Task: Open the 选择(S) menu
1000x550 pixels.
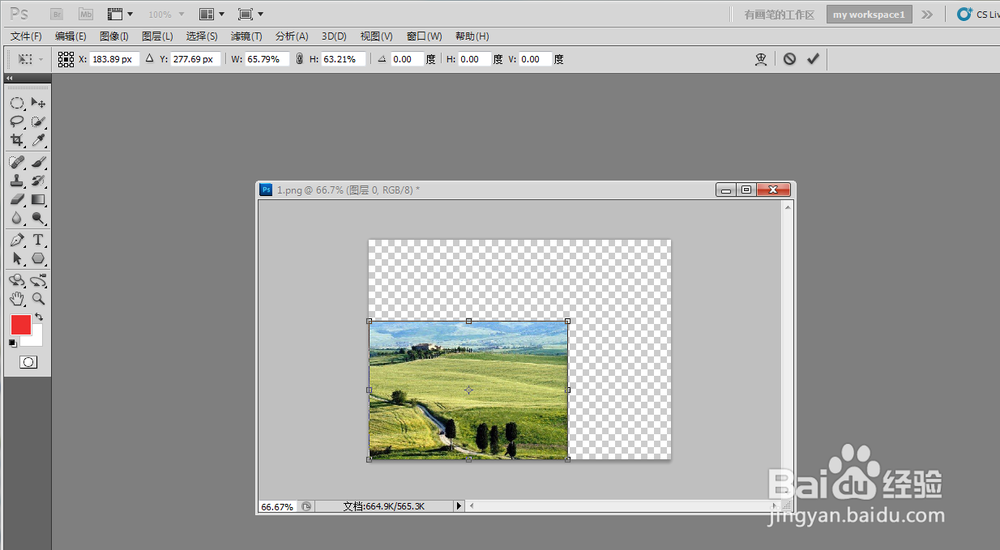Action: [202, 36]
